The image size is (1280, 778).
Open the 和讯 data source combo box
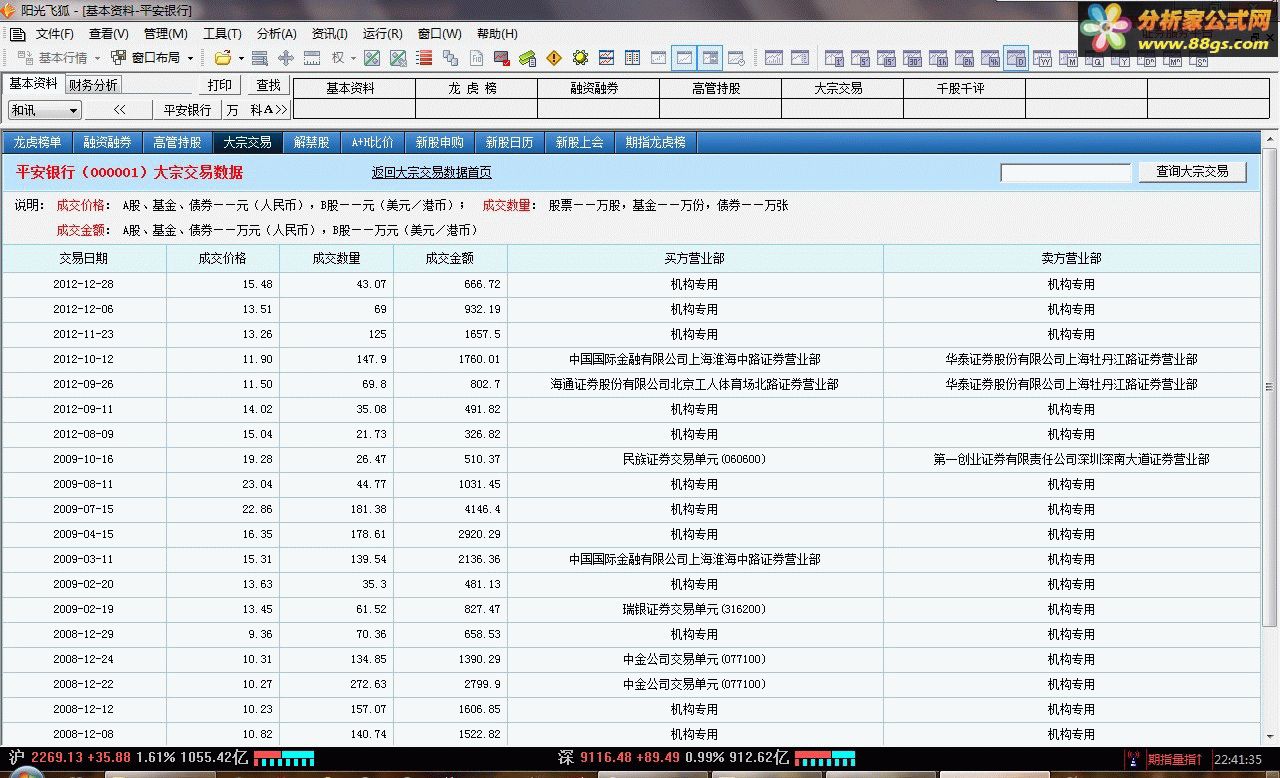click(x=45, y=110)
